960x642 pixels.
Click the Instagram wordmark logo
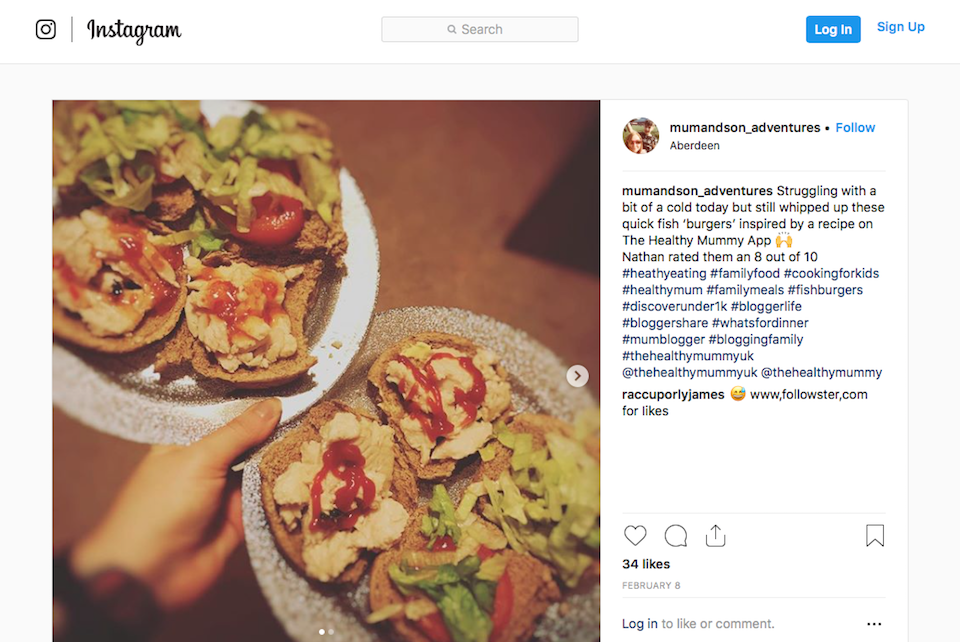tap(136, 31)
